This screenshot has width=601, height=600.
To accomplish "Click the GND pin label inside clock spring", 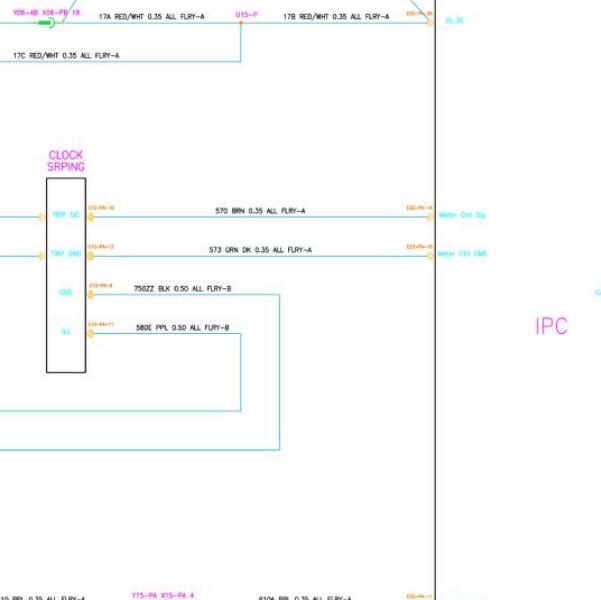I will (x=66, y=293).
